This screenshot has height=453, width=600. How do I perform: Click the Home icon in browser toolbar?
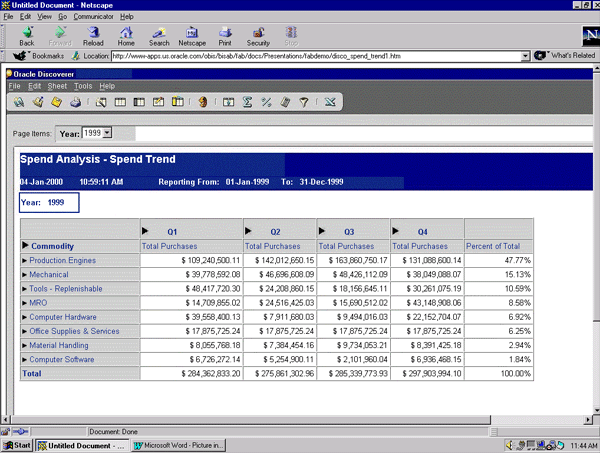click(x=126, y=36)
